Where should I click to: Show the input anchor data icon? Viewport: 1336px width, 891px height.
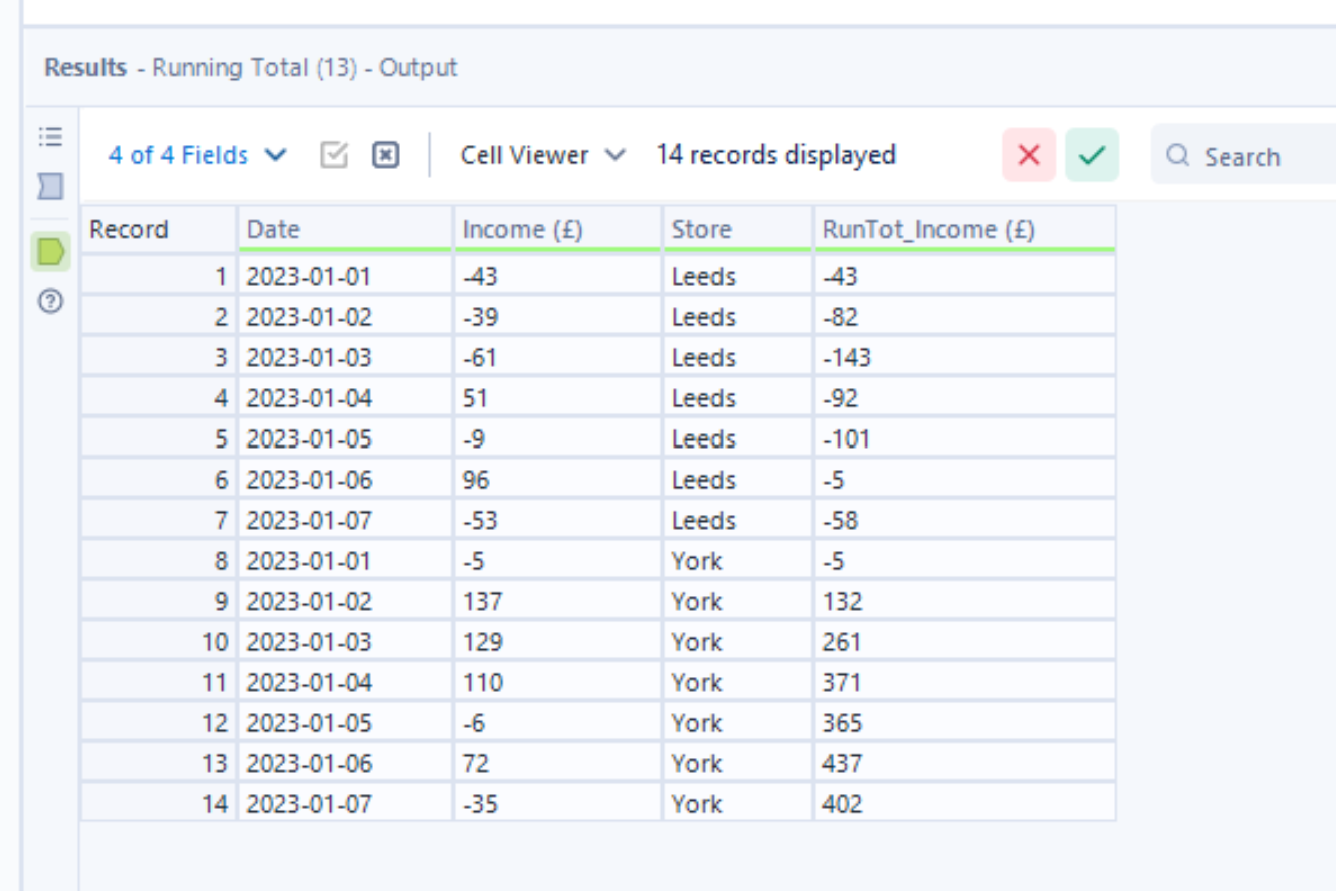pos(50,185)
